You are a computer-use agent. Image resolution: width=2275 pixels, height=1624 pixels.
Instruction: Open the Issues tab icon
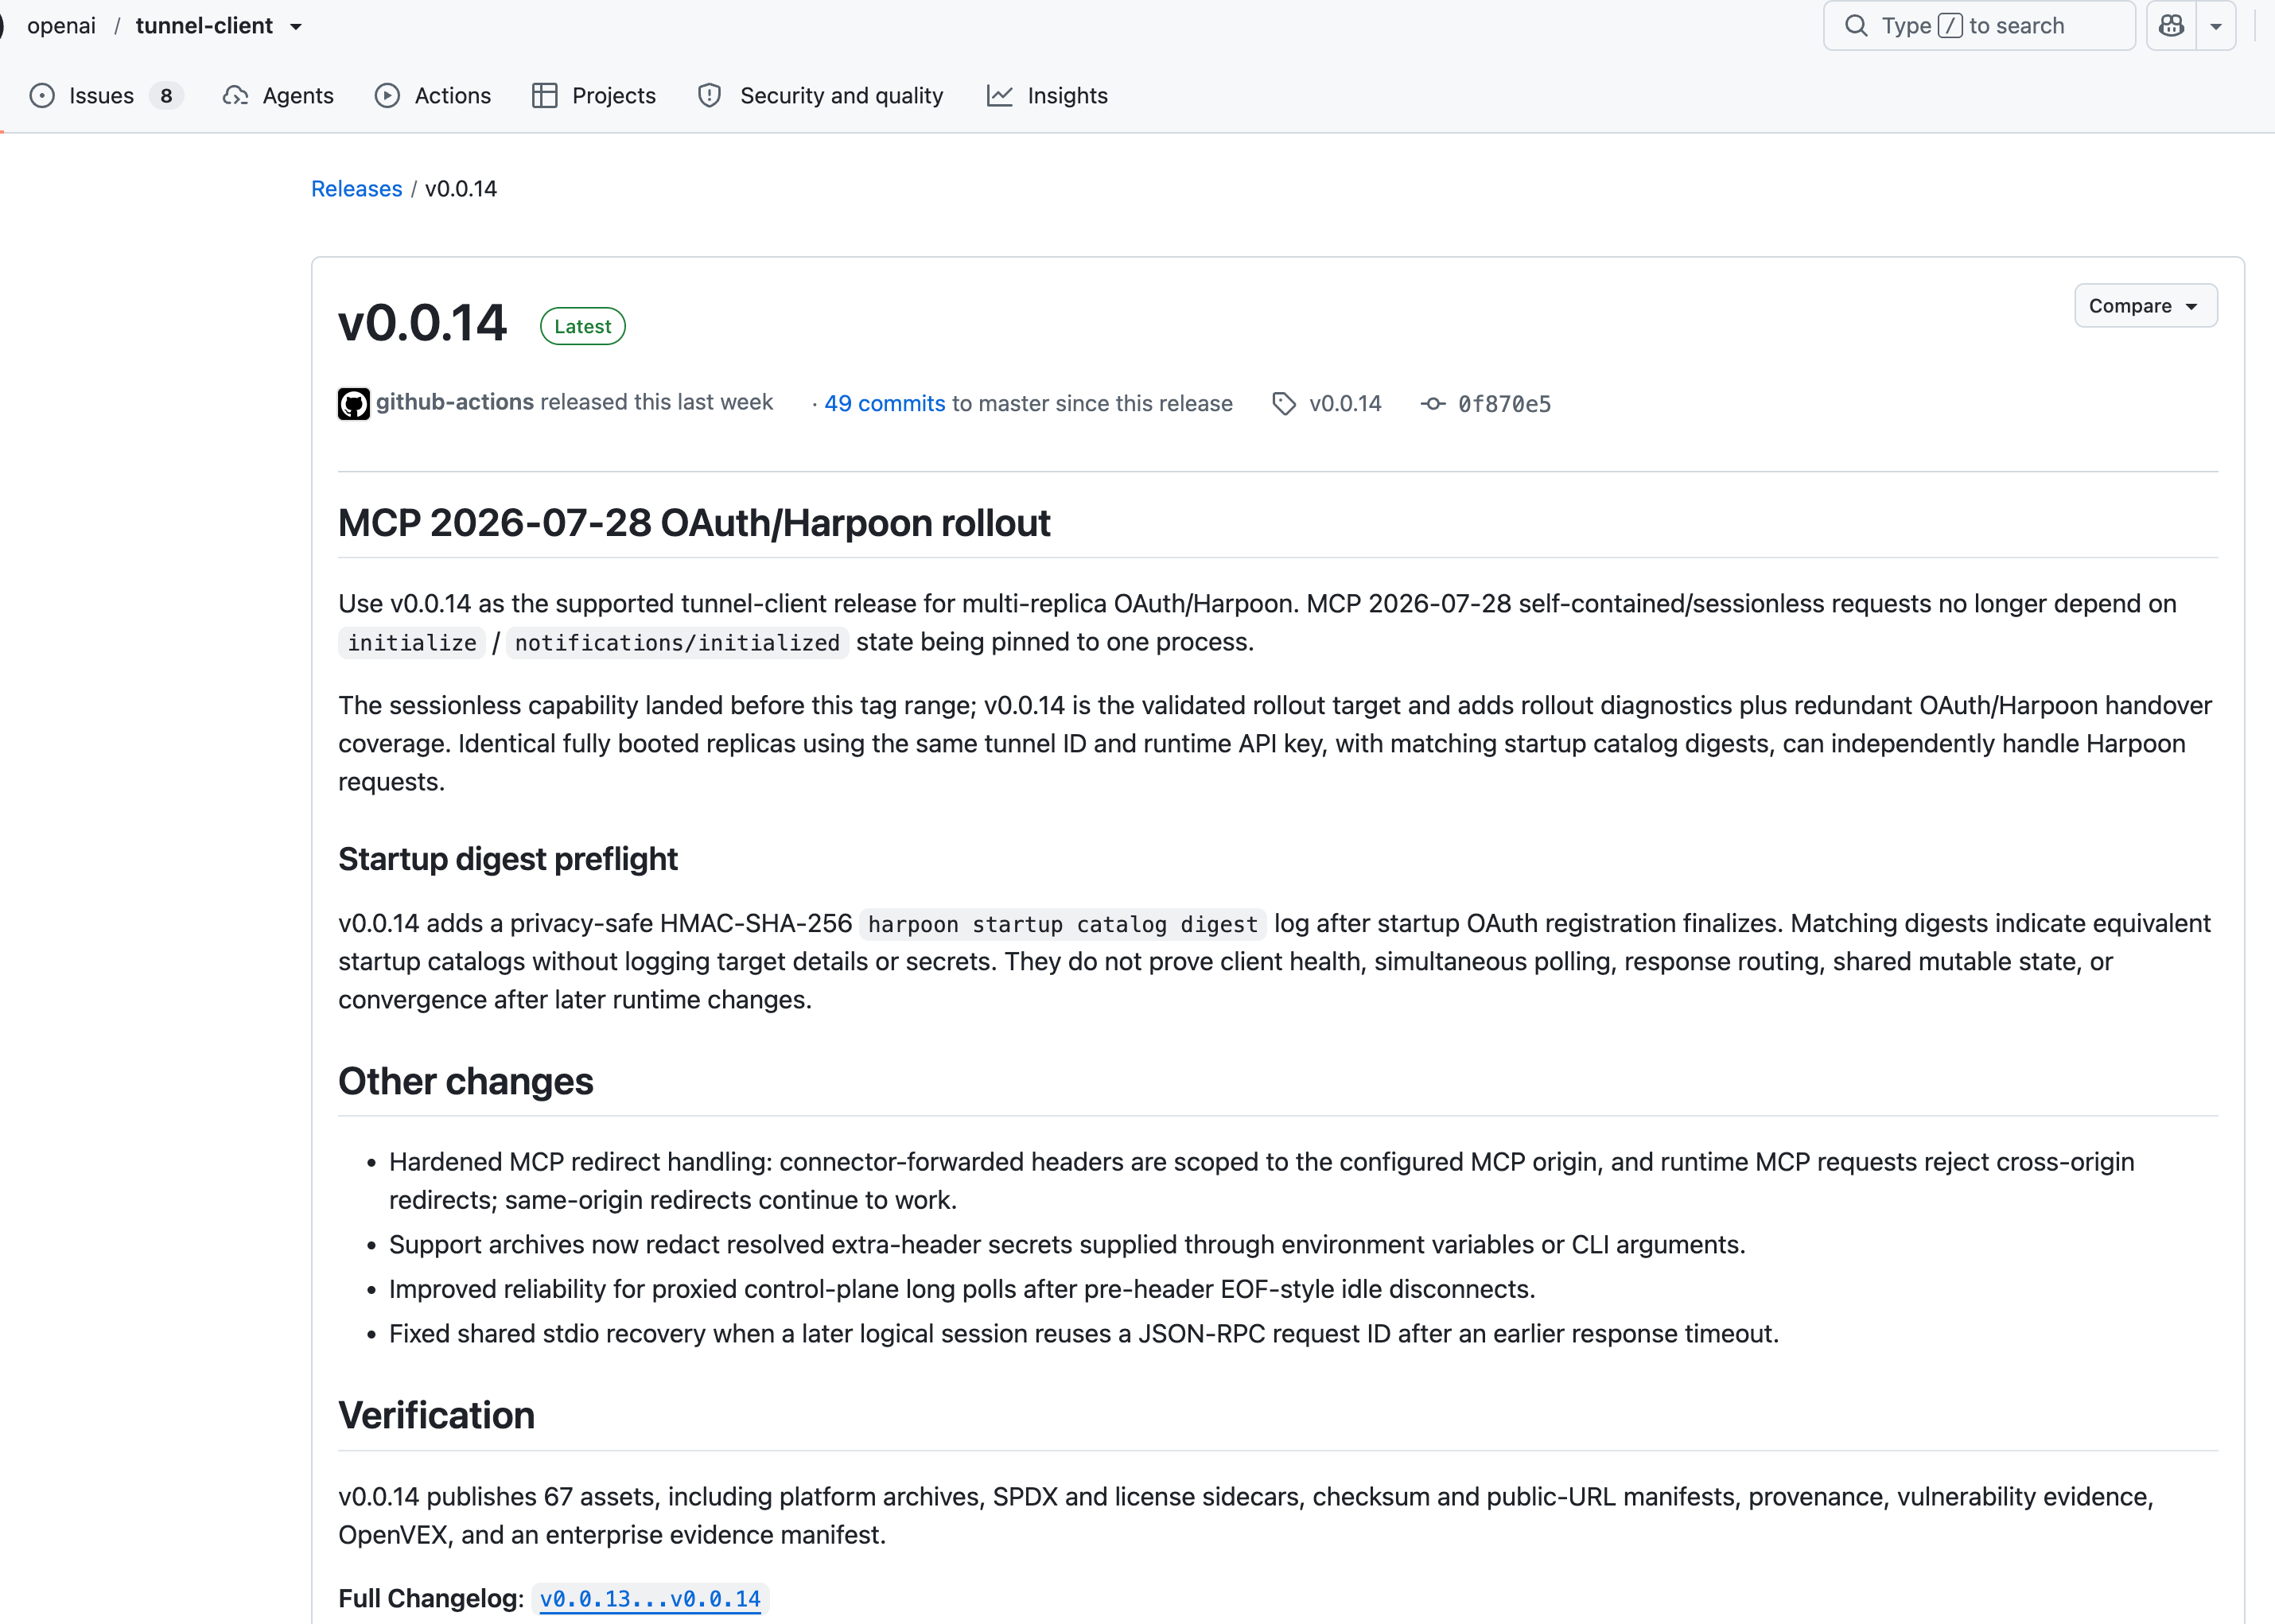pyautogui.click(x=42, y=96)
